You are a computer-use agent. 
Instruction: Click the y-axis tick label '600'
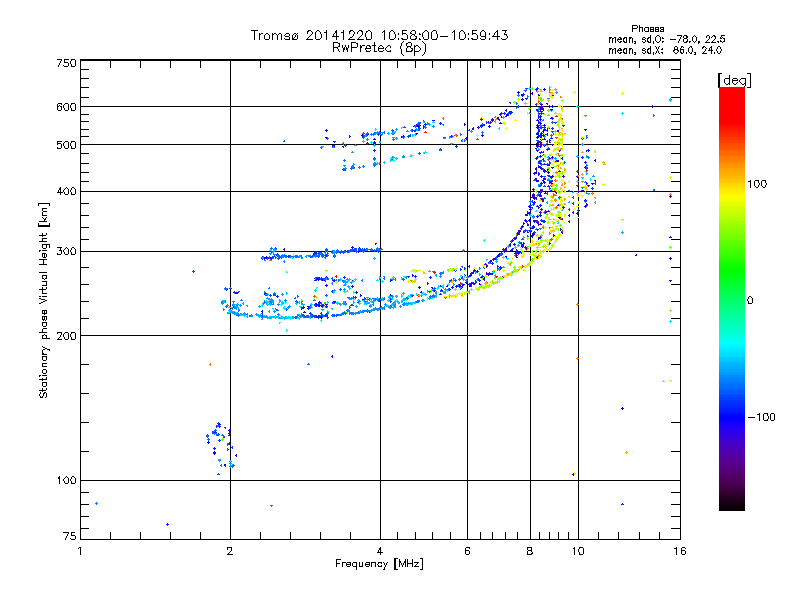[x=66, y=107]
